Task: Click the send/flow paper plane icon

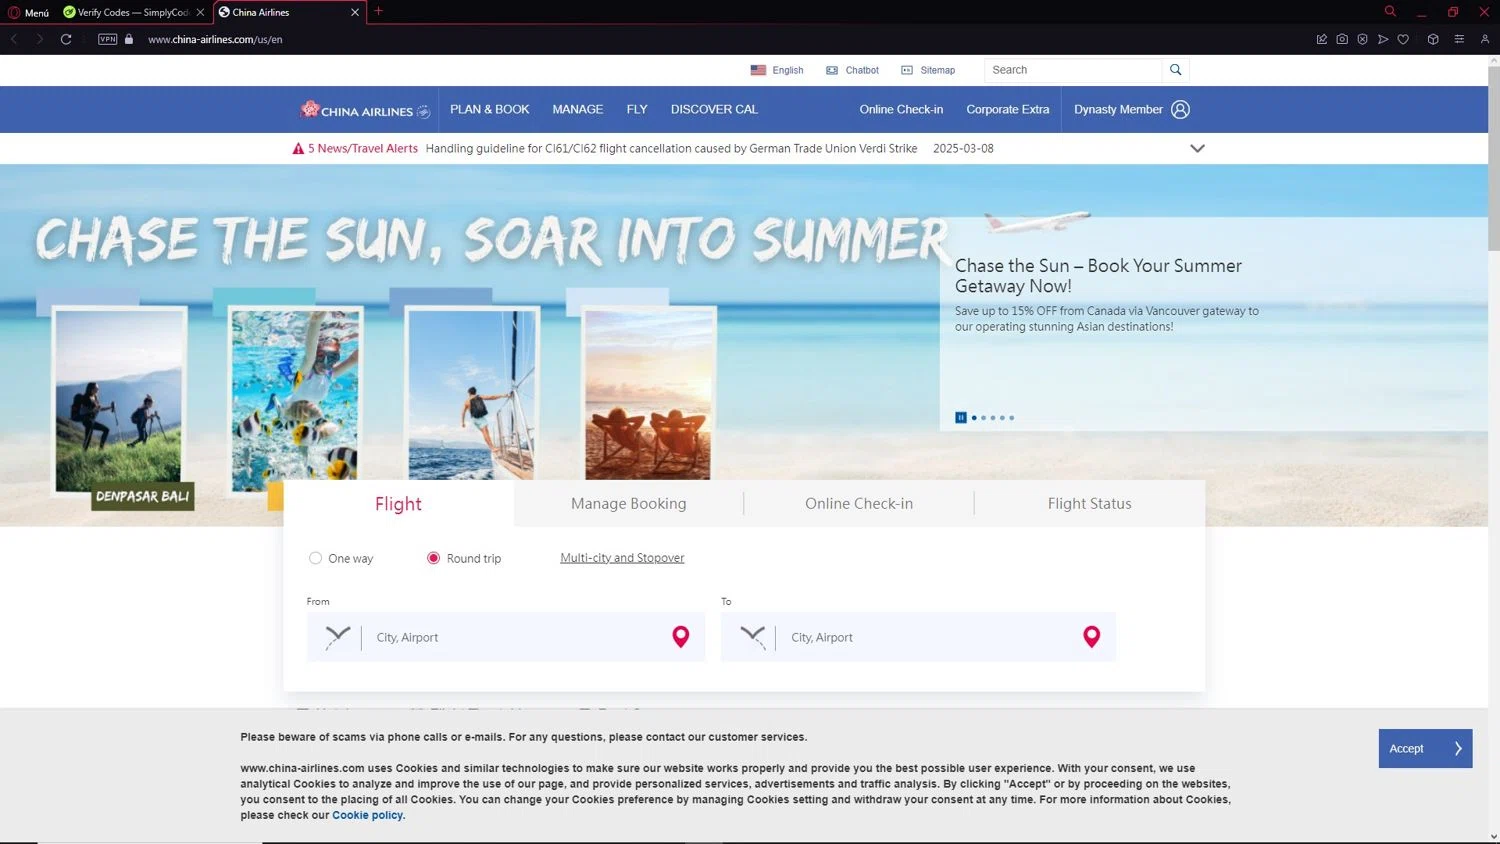Action: coord(1383,39)
